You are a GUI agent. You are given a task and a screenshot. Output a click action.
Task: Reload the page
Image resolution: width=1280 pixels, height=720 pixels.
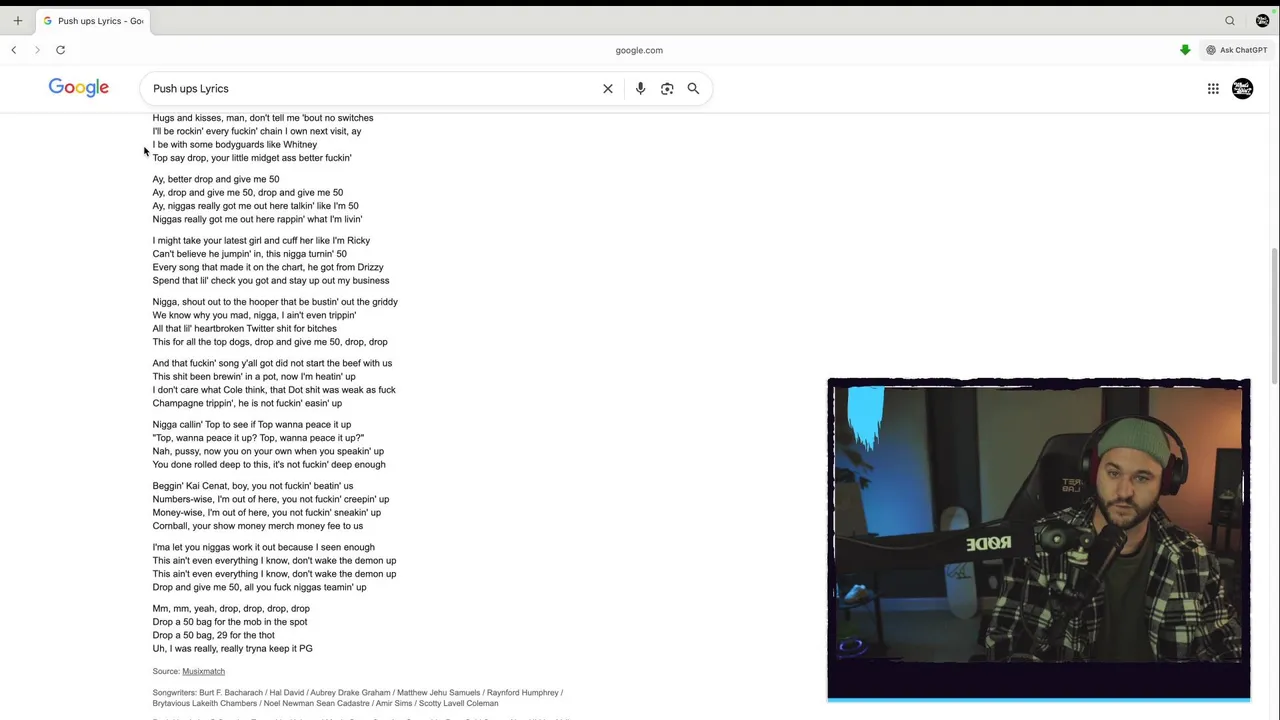click(x=60, y=50)
